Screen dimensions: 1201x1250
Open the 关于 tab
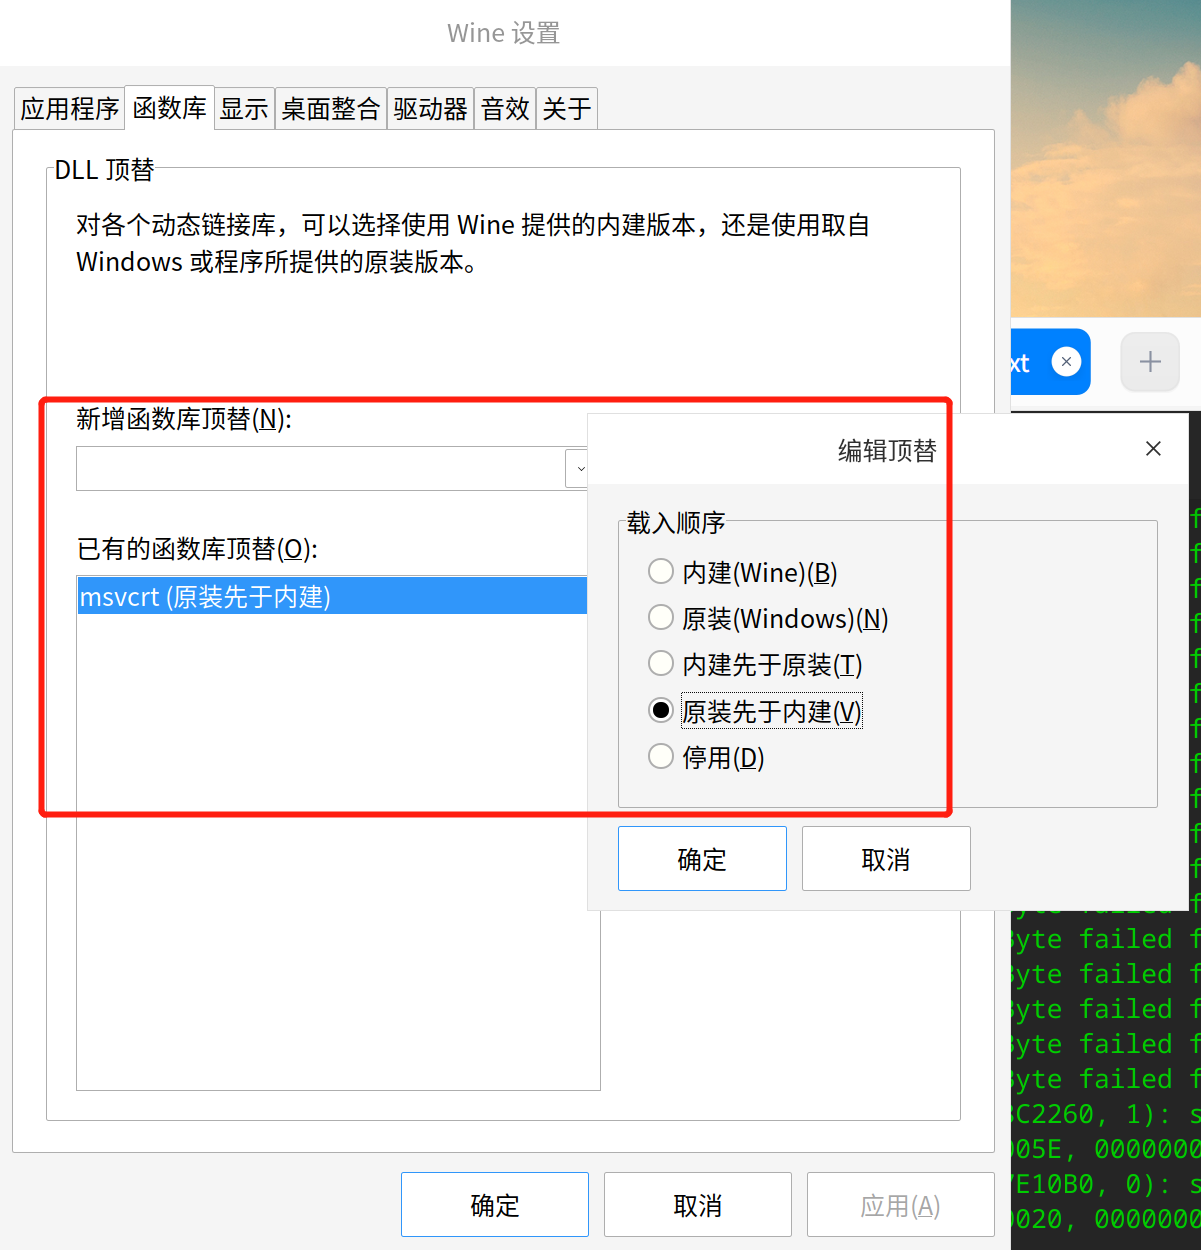click(567, 108)
